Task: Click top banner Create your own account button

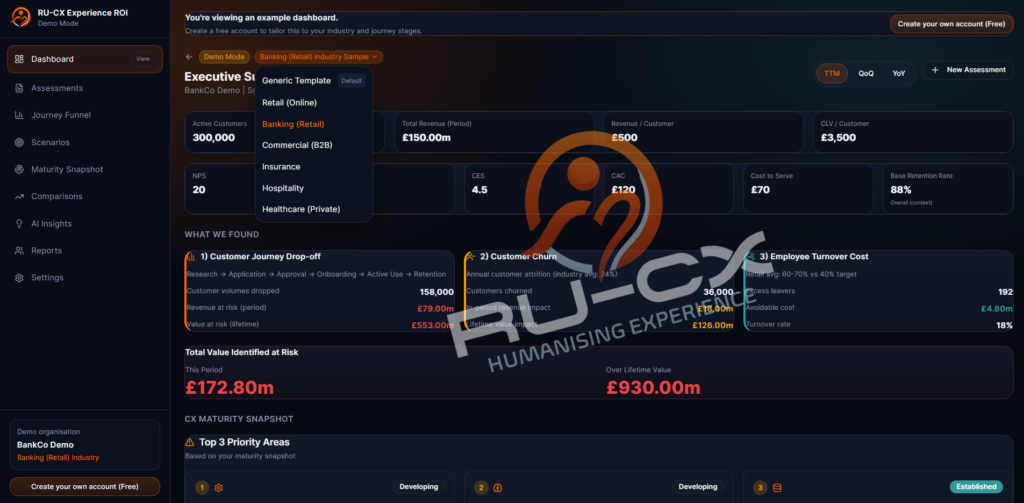Action: tap(950, 24)
